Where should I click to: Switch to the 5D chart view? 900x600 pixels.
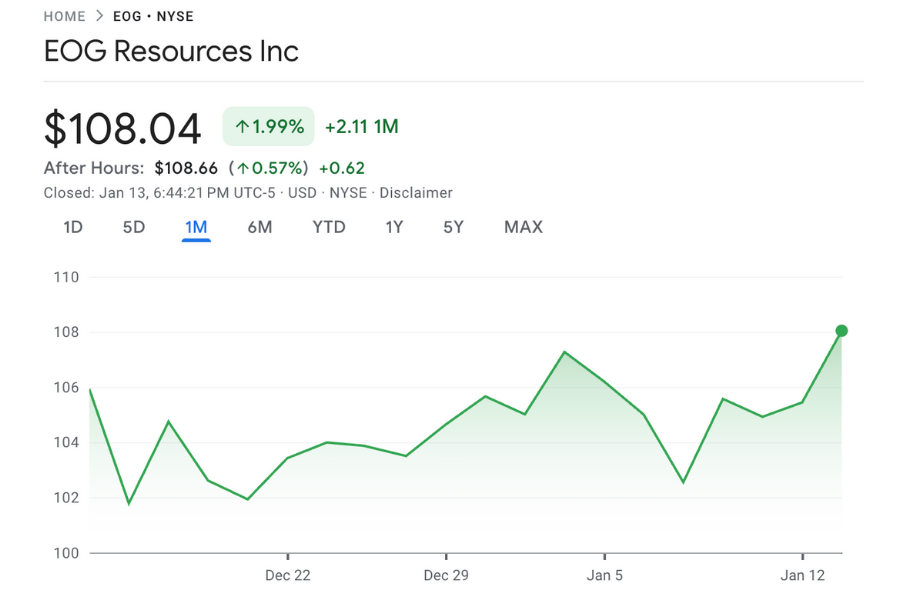(x=134, y=227)
